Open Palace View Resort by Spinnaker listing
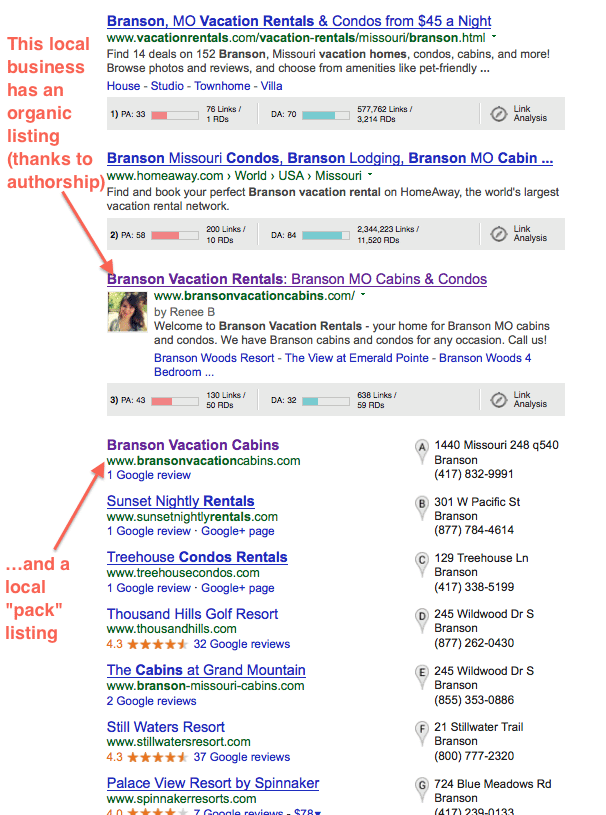The width and height of the screenshot is (606, 815). click(213, 783)
